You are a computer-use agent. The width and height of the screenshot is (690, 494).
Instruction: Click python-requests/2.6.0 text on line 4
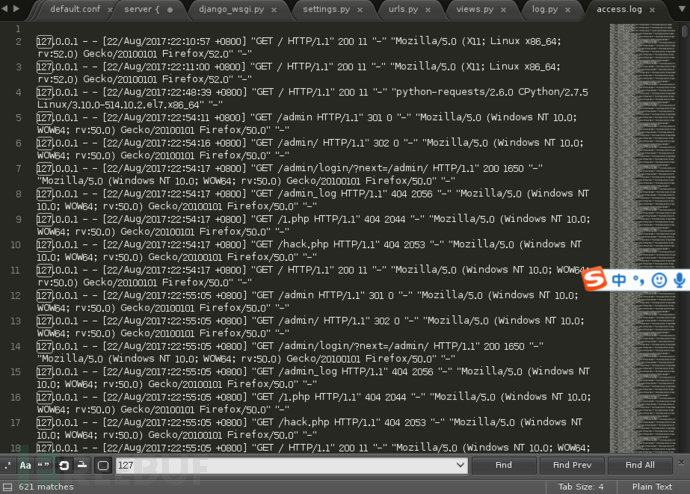pos(455,92)
